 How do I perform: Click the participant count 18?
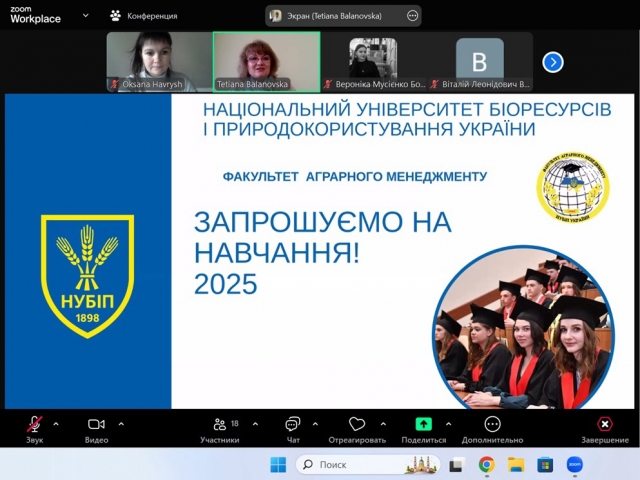(235, 423)
